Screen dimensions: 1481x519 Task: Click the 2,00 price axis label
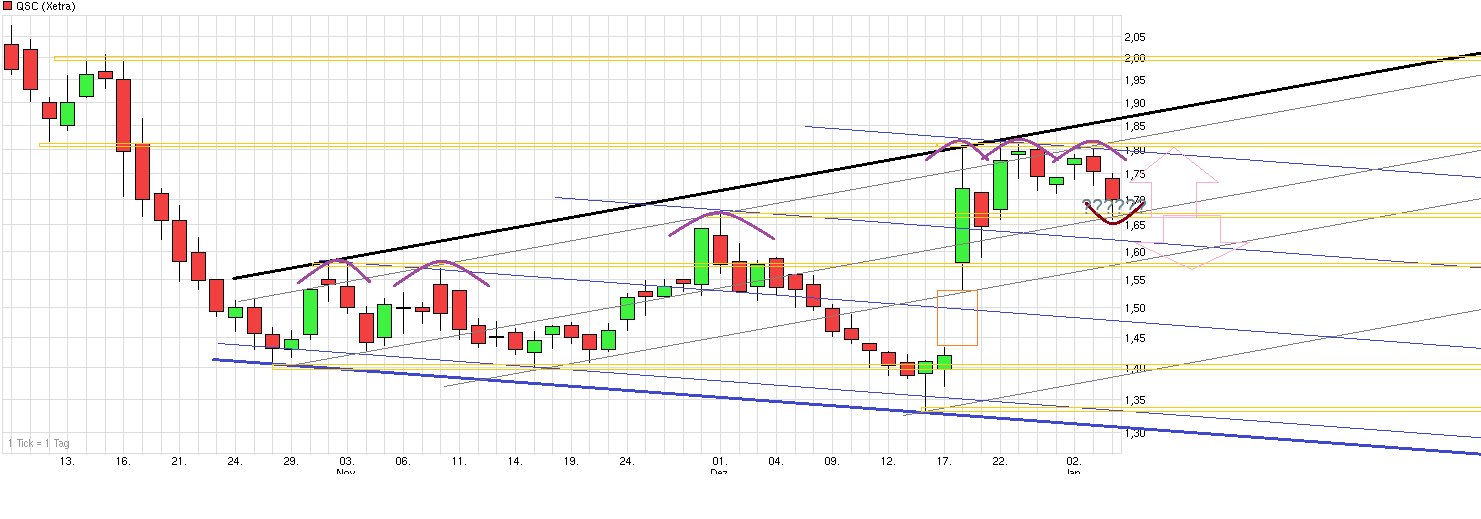pyautogui.click(x=1136, y=58)
